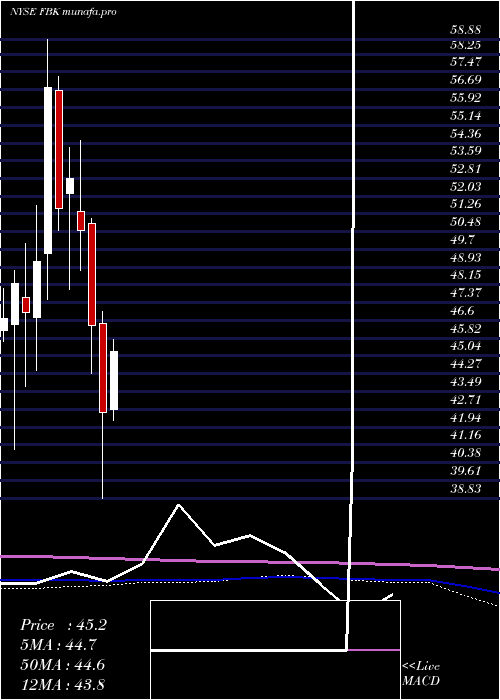Select the 39.61 price axis label
The height and width of the screenshot is (700, 500).
coord(466,471)
